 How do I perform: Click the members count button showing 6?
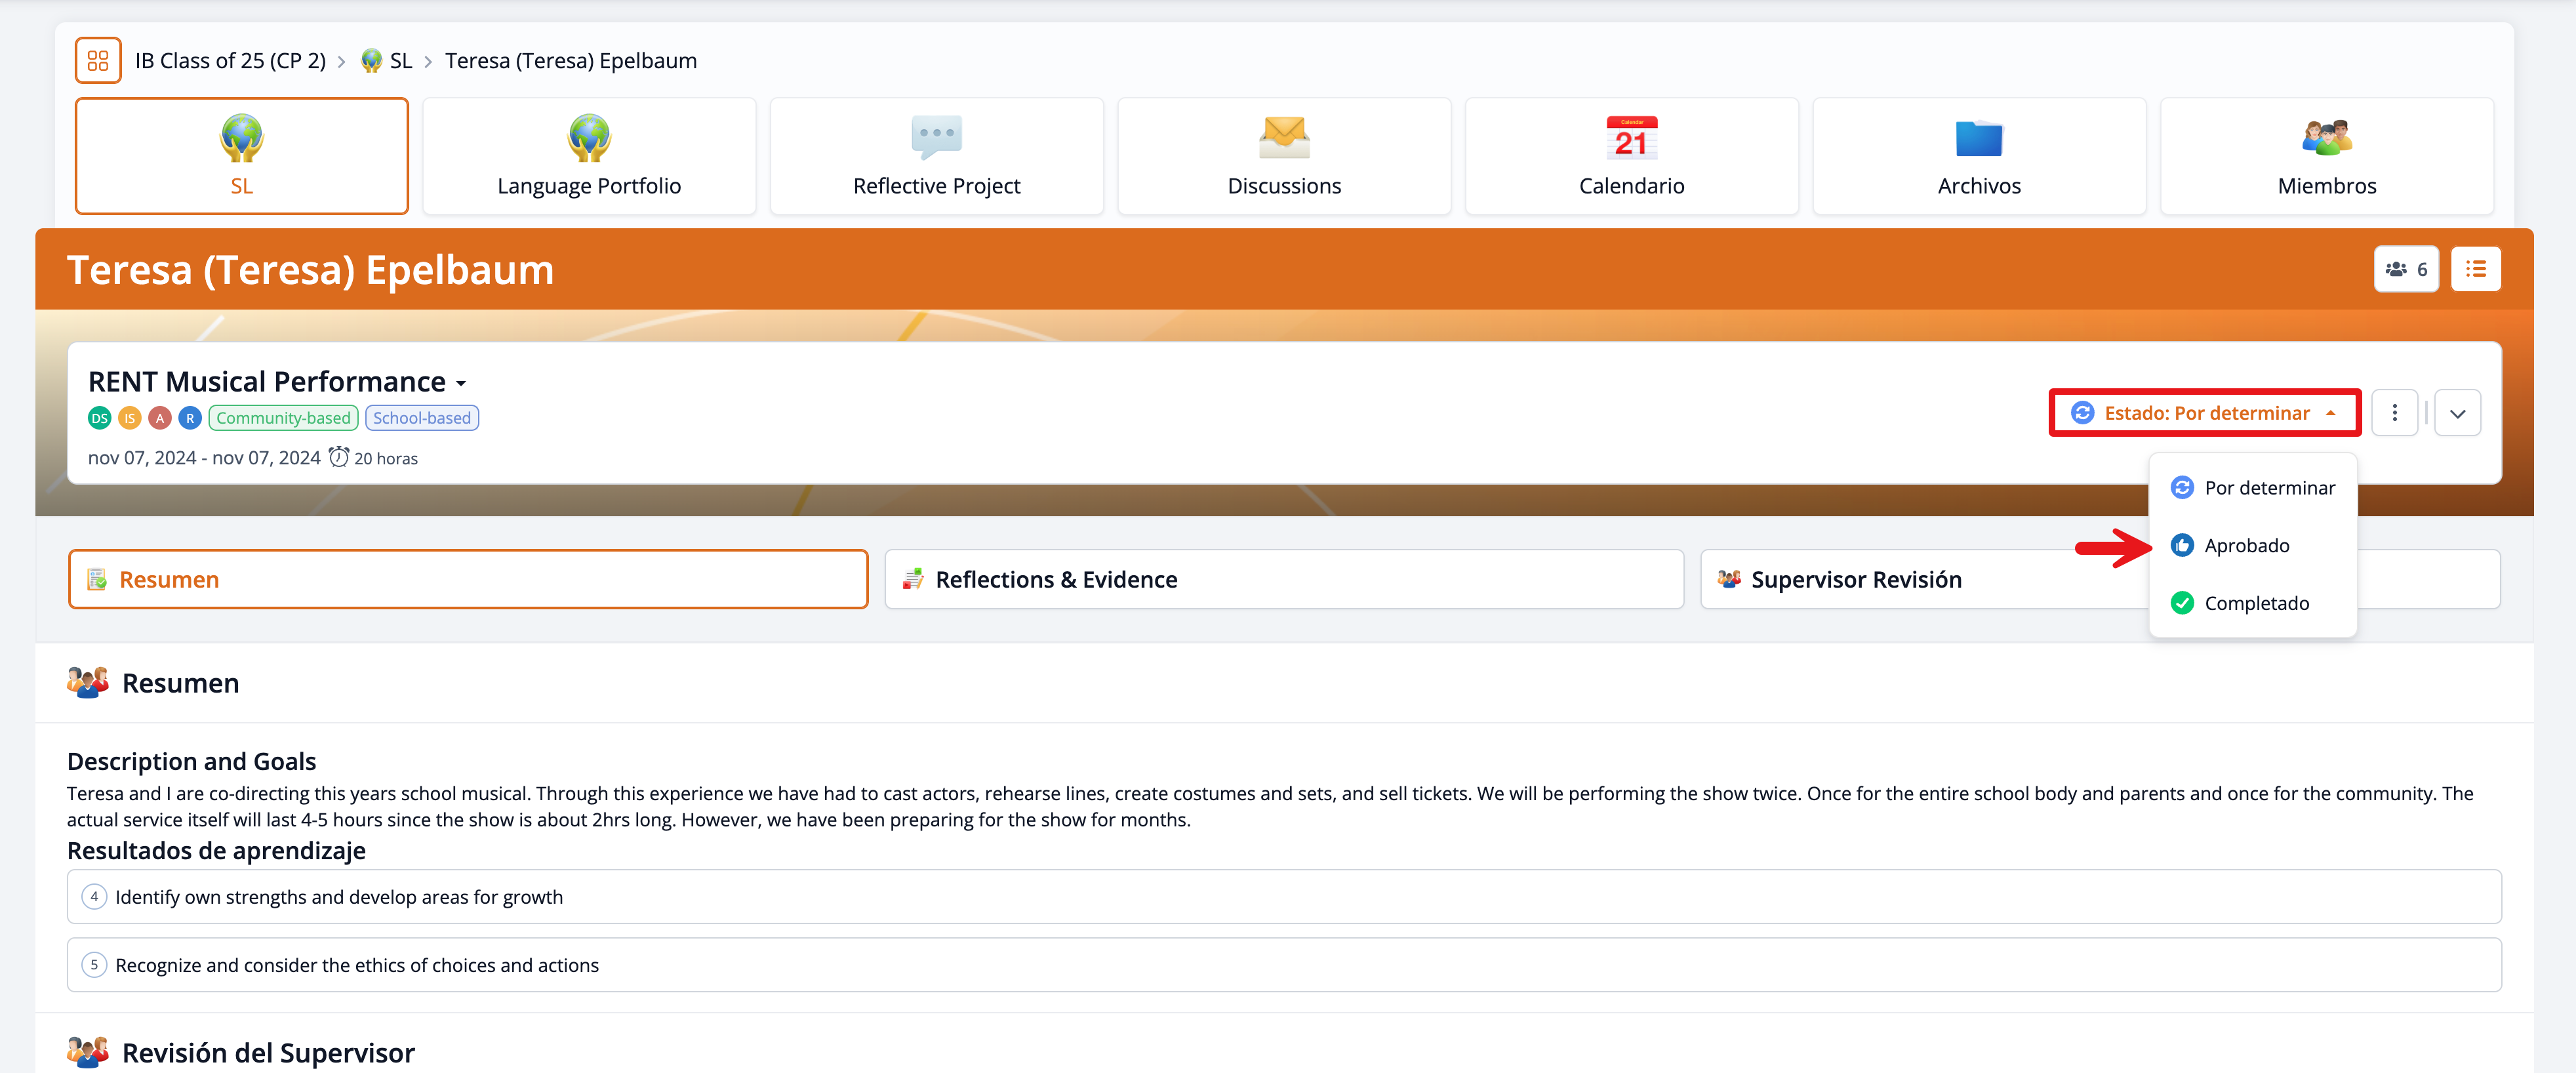[x=2405, y=269]
